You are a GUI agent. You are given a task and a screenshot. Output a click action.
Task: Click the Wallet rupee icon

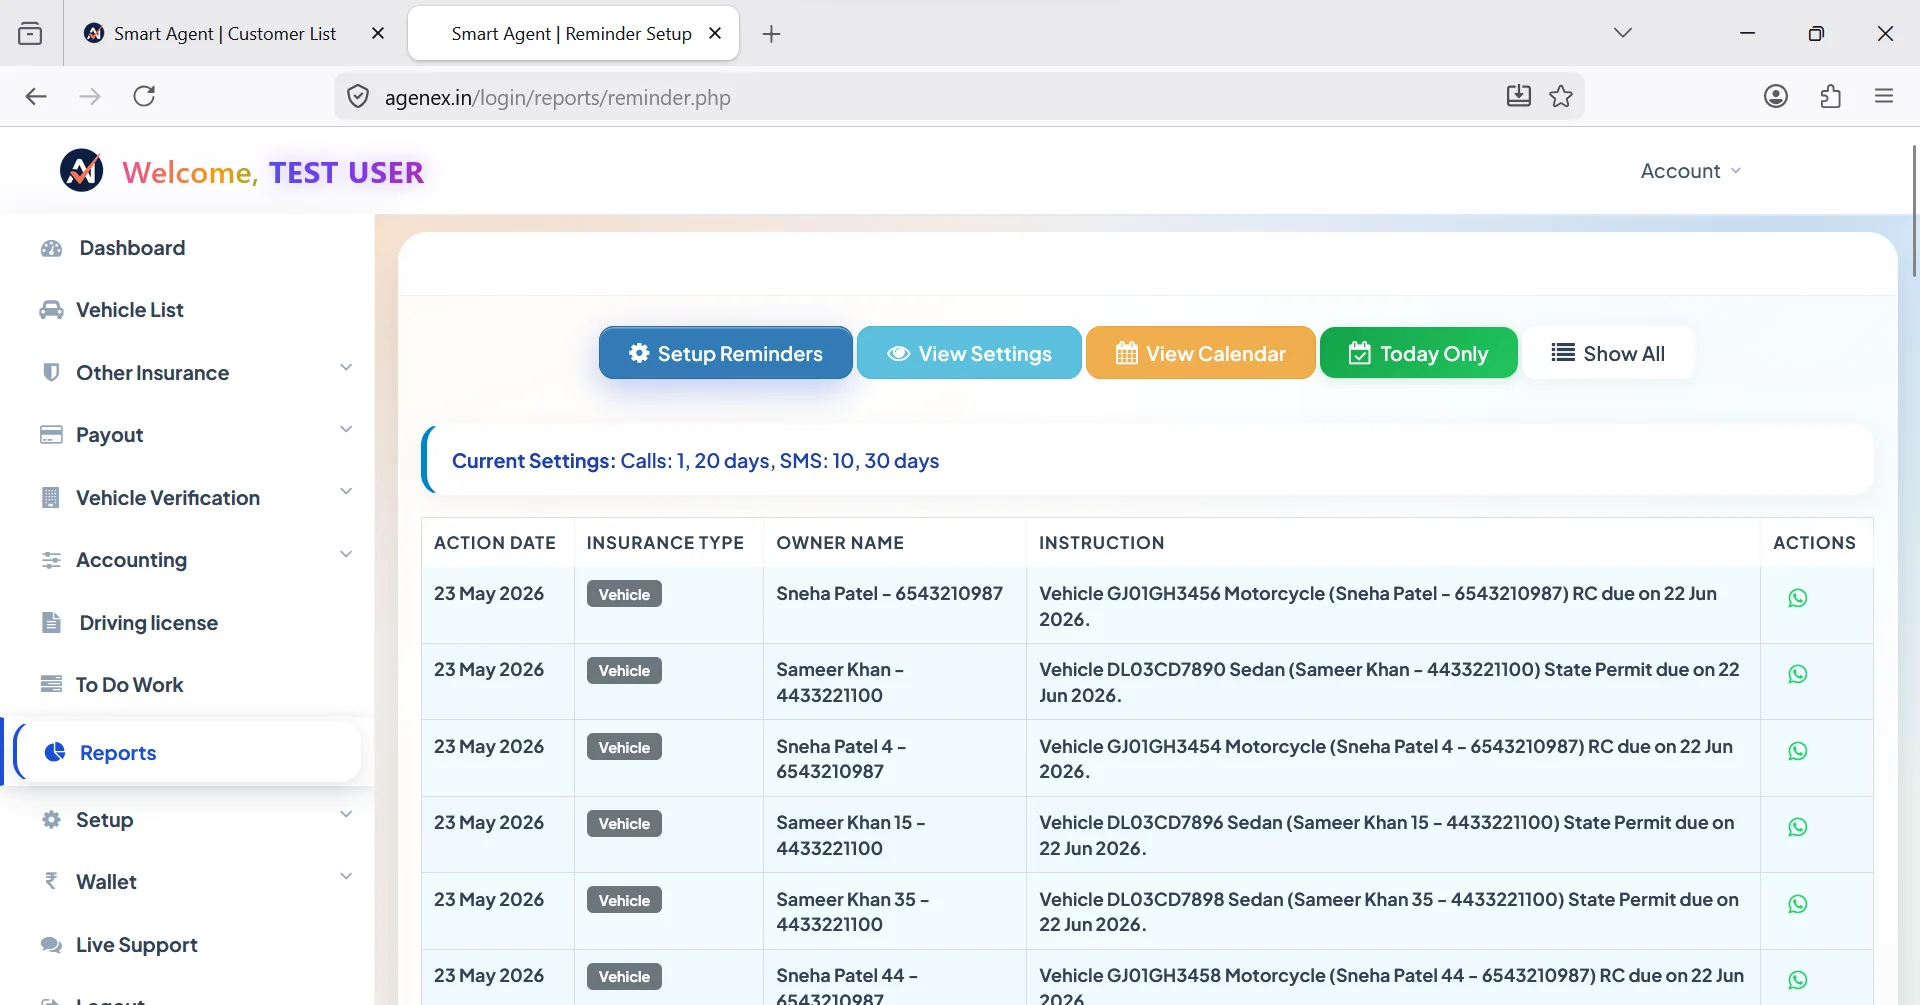point(51,881)
